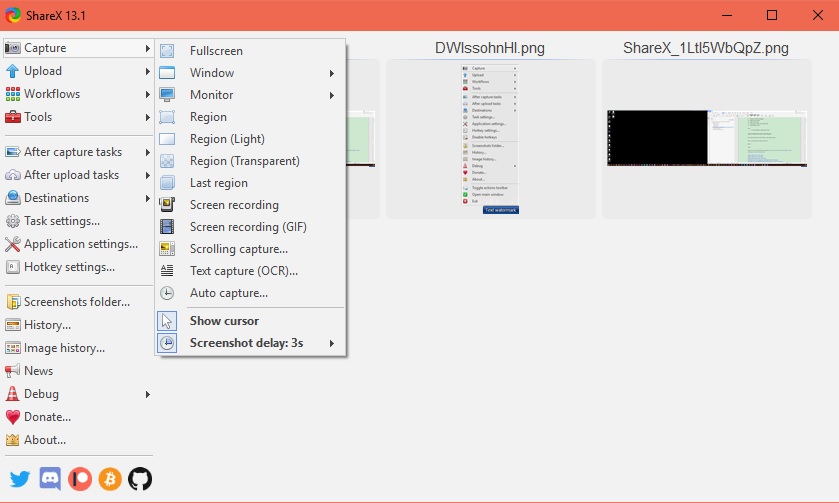Open Task settings...

coord(78,221)
